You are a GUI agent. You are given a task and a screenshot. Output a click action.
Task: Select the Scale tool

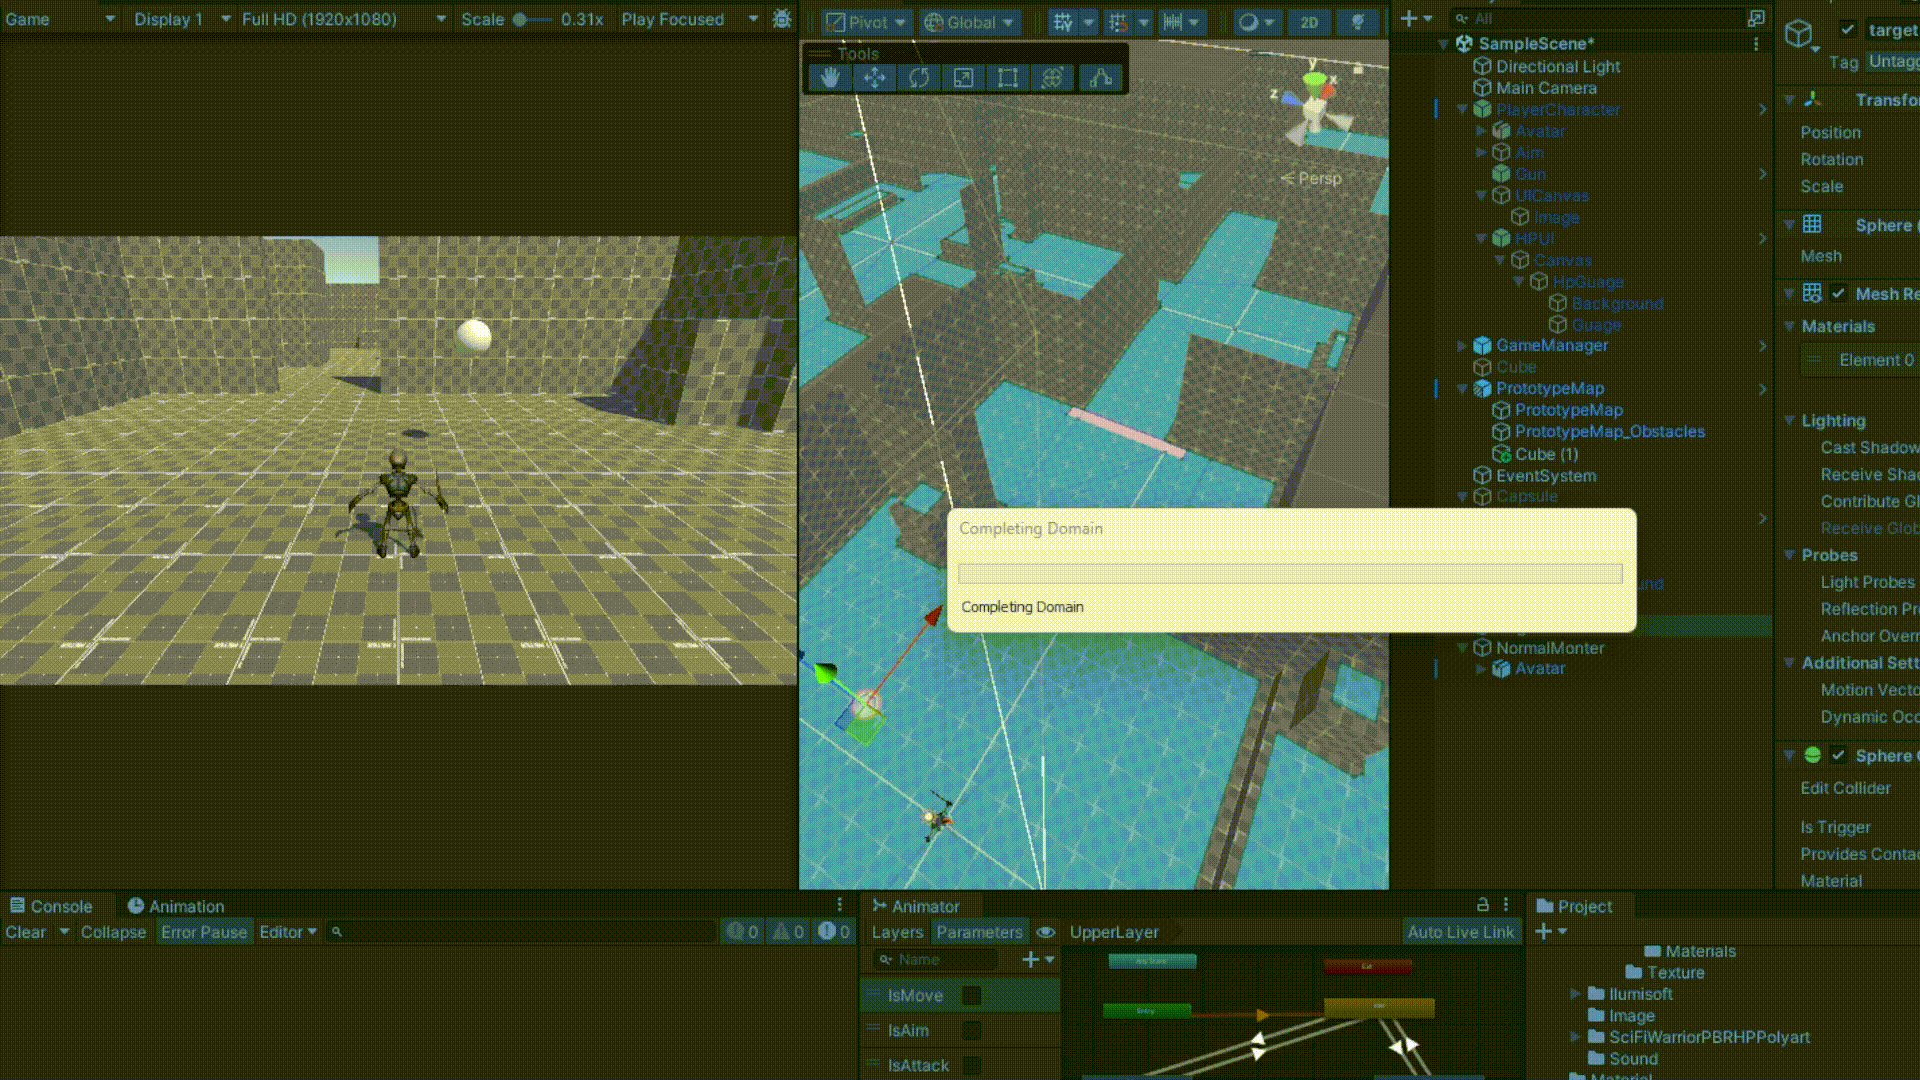click(963, 78)
